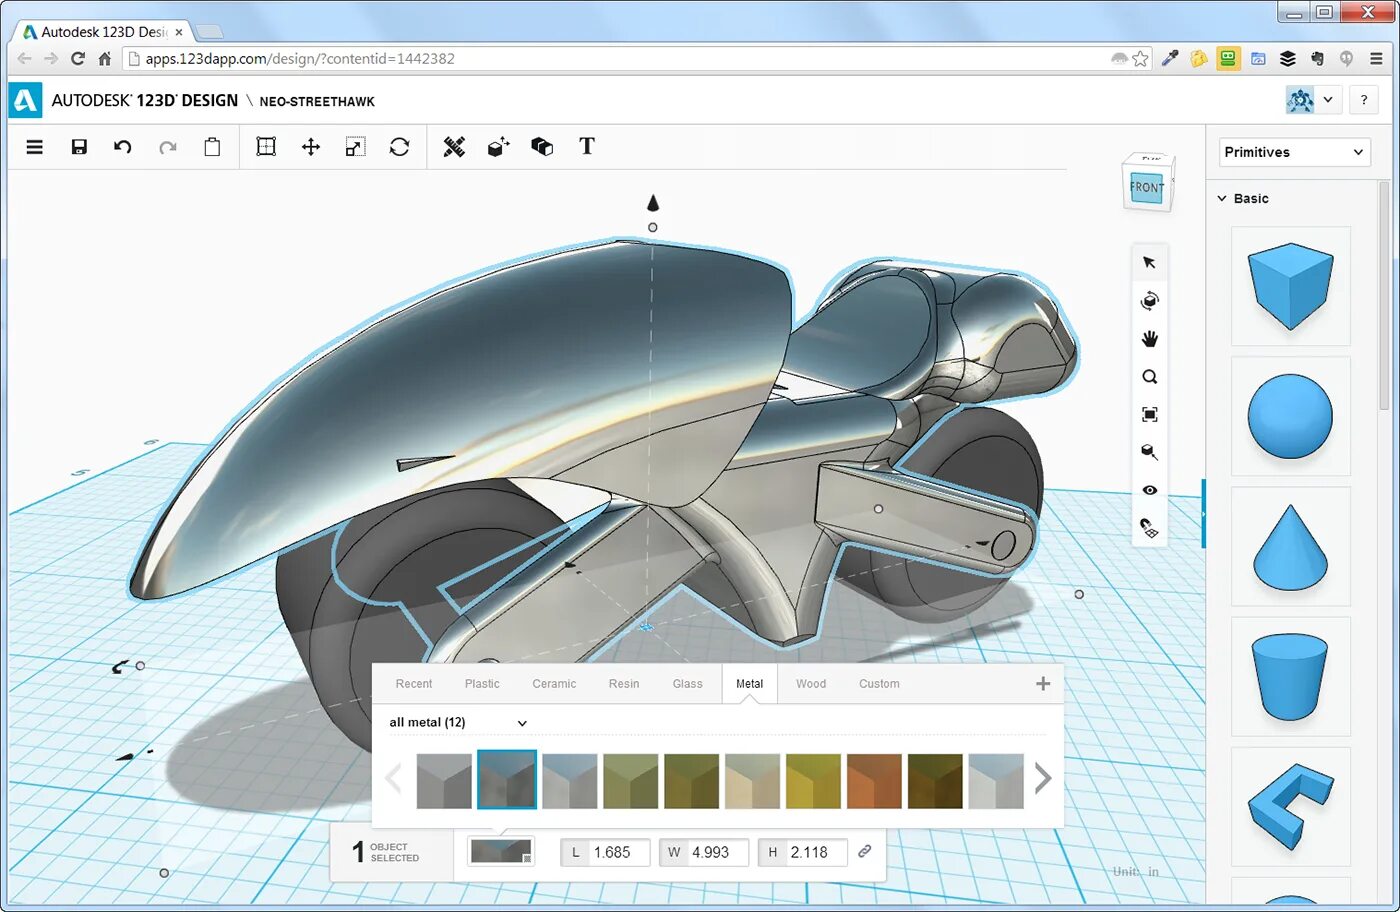
Task: Activate the Orbit view tool
Action: coord(1149,300)
